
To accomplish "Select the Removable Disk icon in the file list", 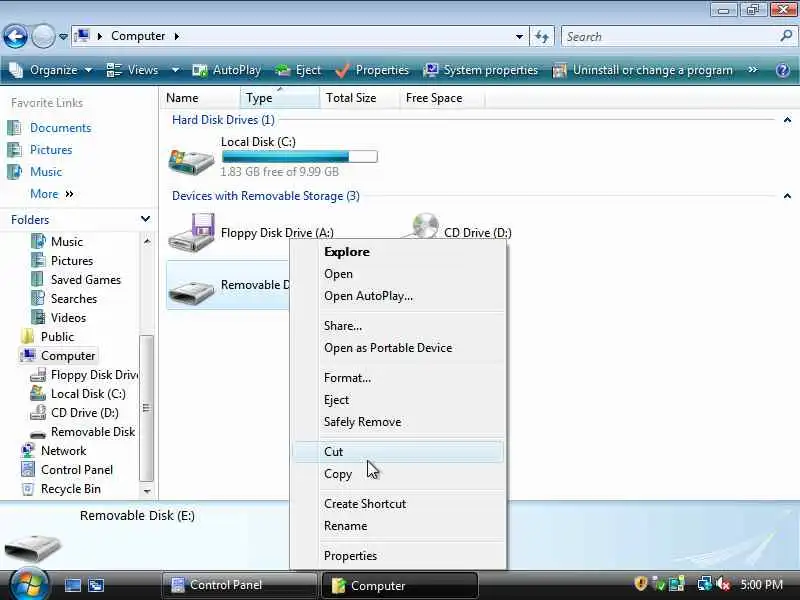I will pyautogui.click(x=191, y=292).
